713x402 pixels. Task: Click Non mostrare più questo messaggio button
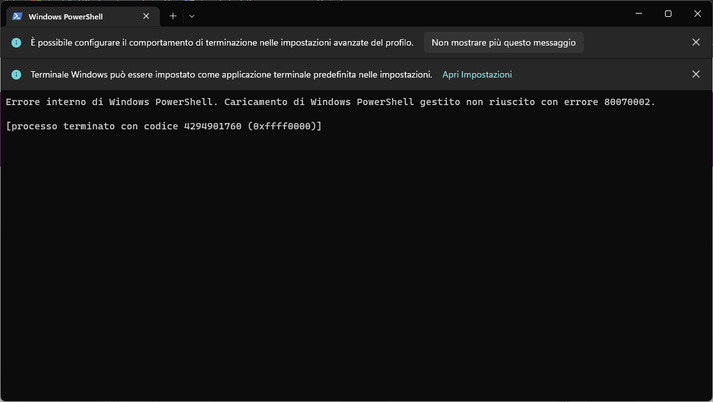pyautogui.click(x=503, y=43)
